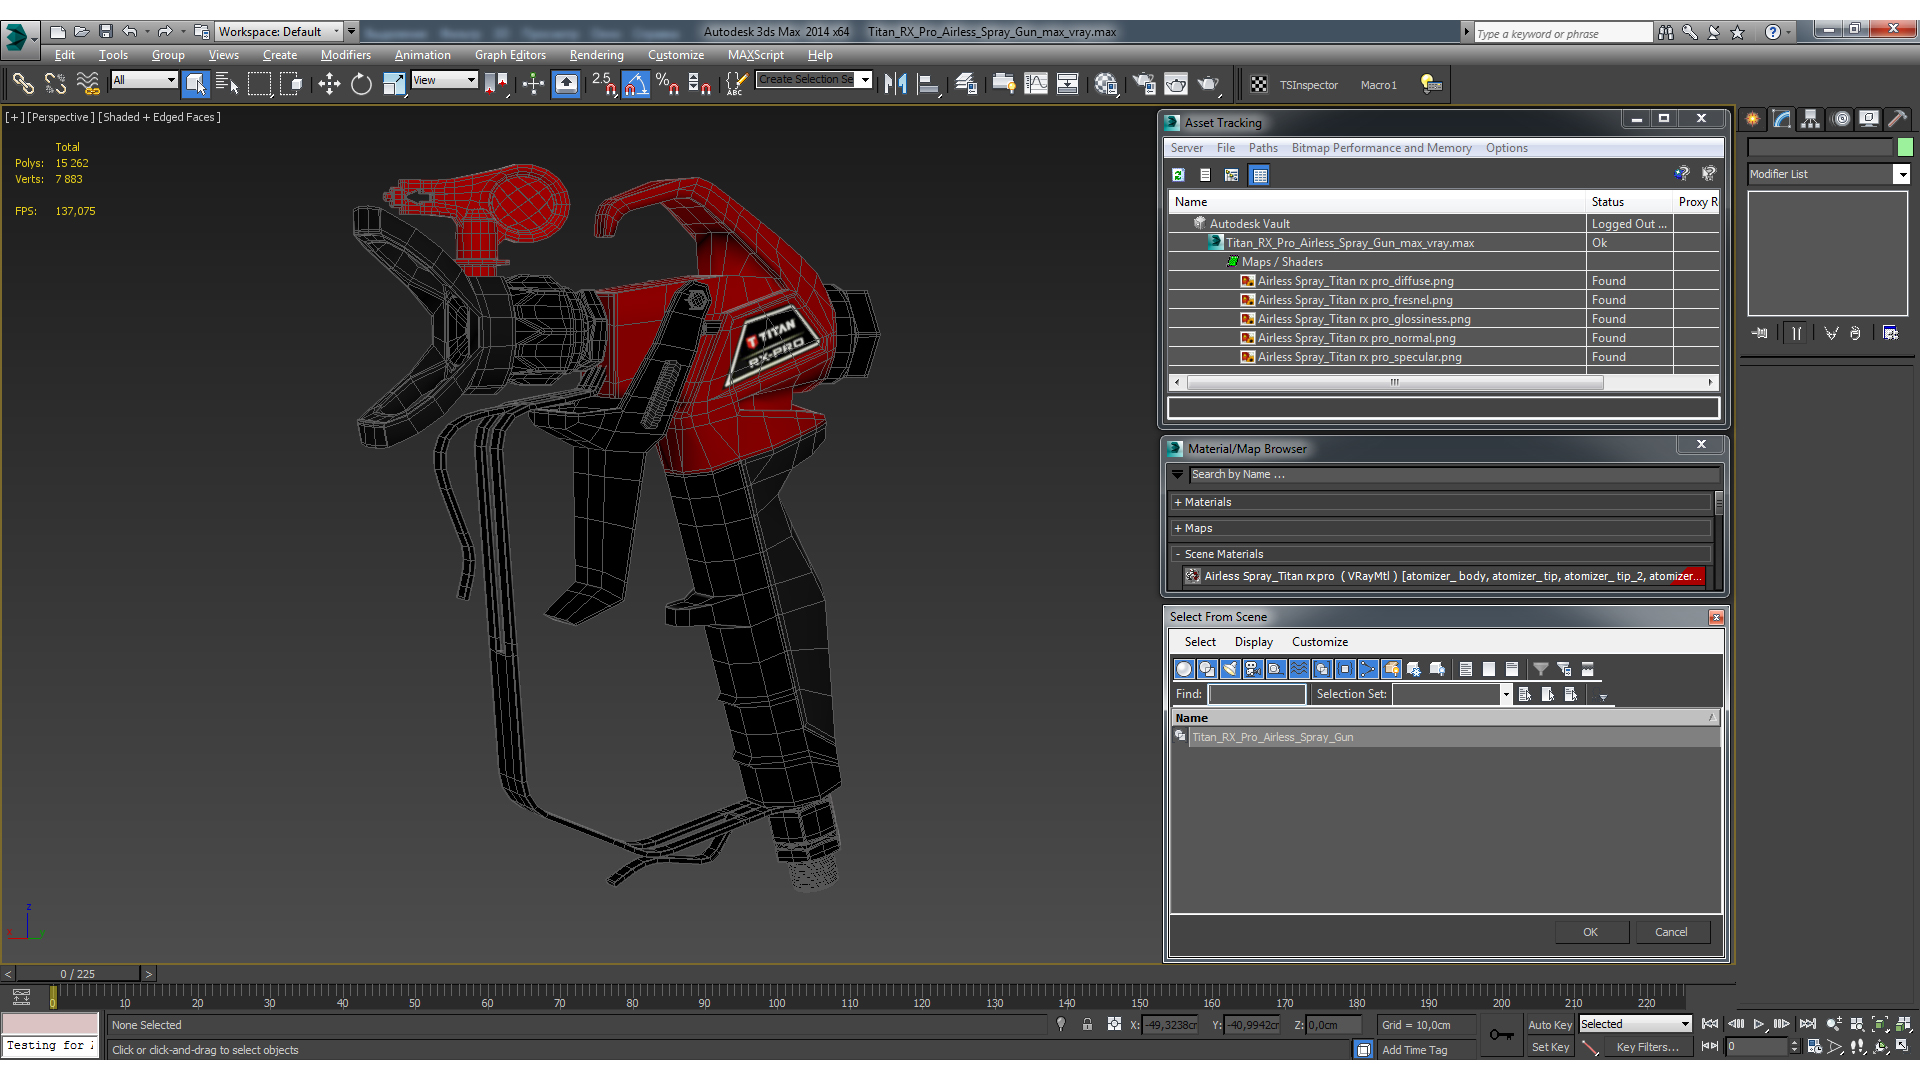Open the Paths menu in Asset Tracking
This screenshot has height=1080, width=1920.
click(1262, 148)
